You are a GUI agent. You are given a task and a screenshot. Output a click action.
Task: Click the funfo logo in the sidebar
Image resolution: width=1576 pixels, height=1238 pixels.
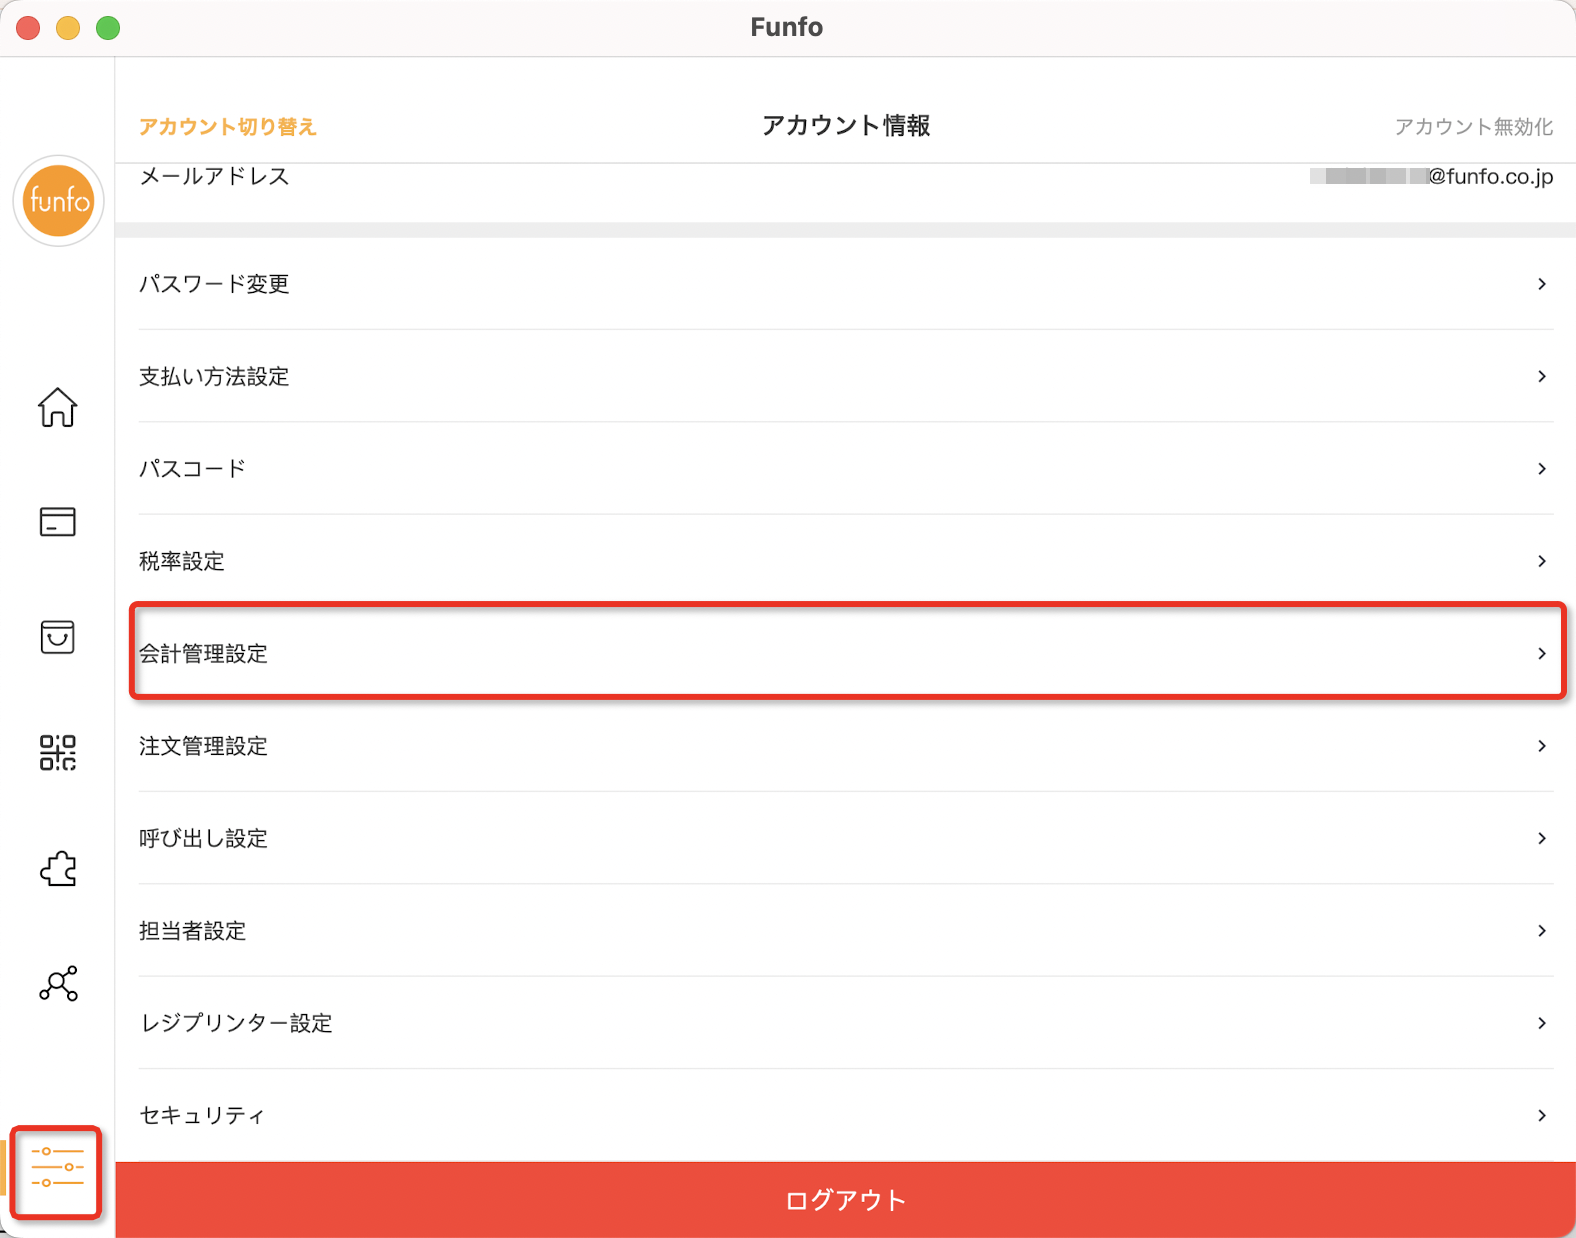tap(58, 201)
